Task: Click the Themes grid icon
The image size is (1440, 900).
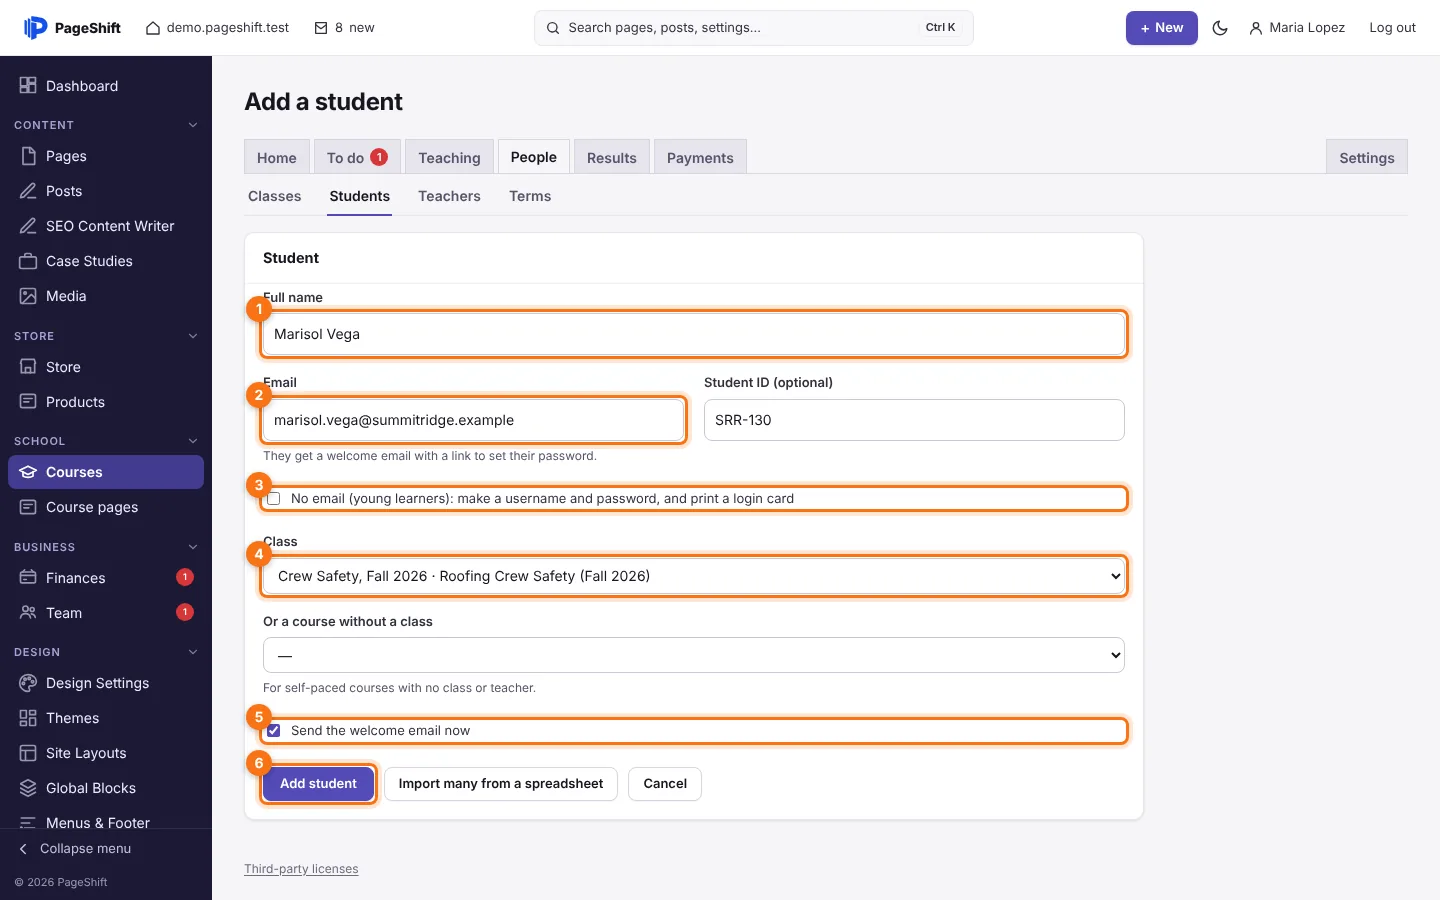Action: point(28,718)
